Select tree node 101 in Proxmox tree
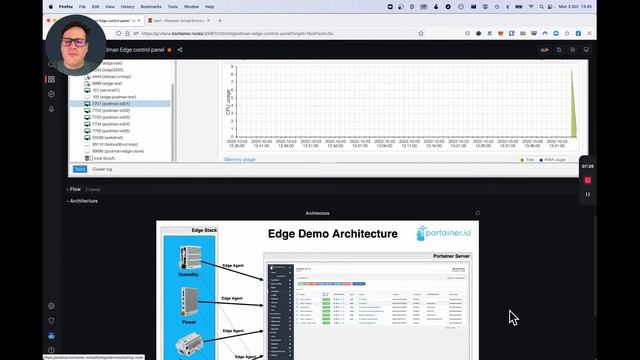Screen dimensions: 640x360 [106, 90]
